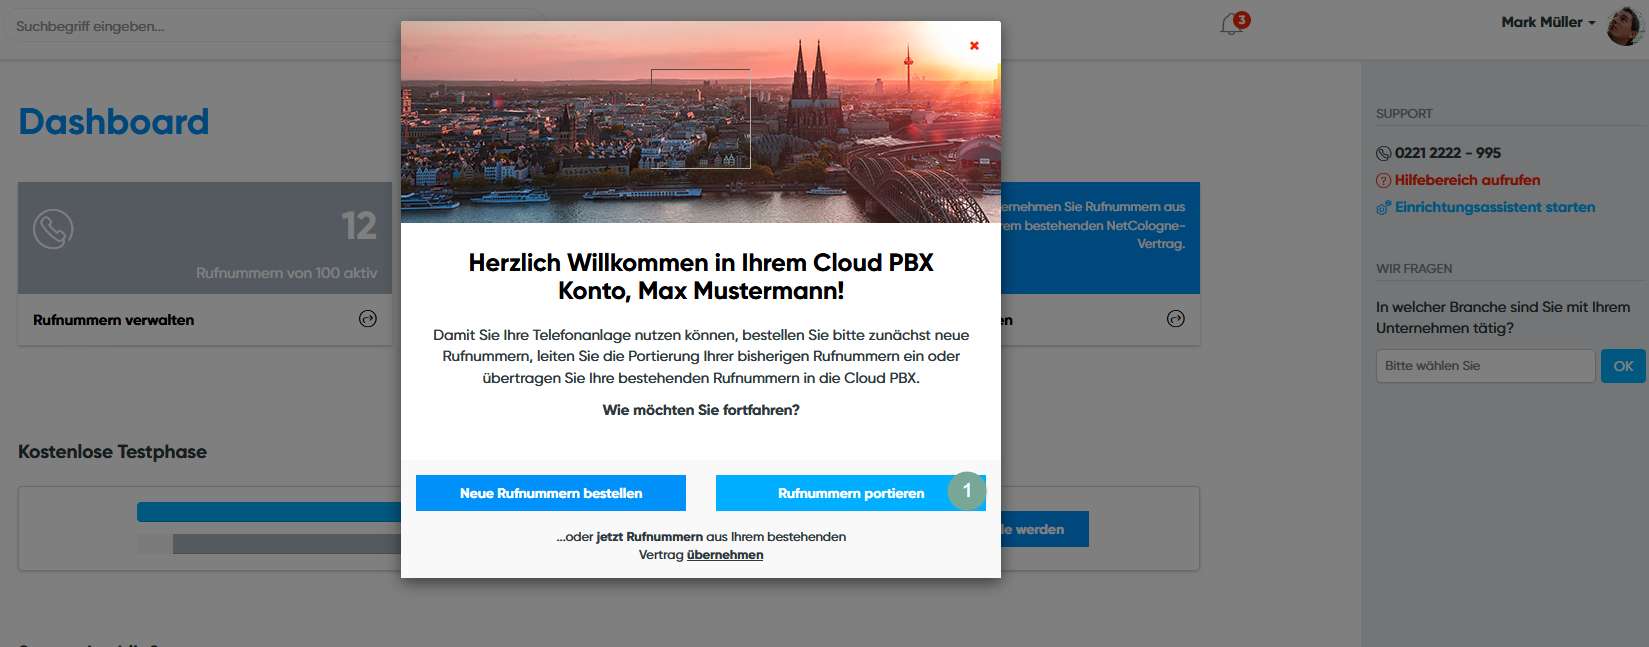Click arrow icon beside Rufnummern verwalten
The height and width of the screenshot is (647, 1649).
(368, 319)
